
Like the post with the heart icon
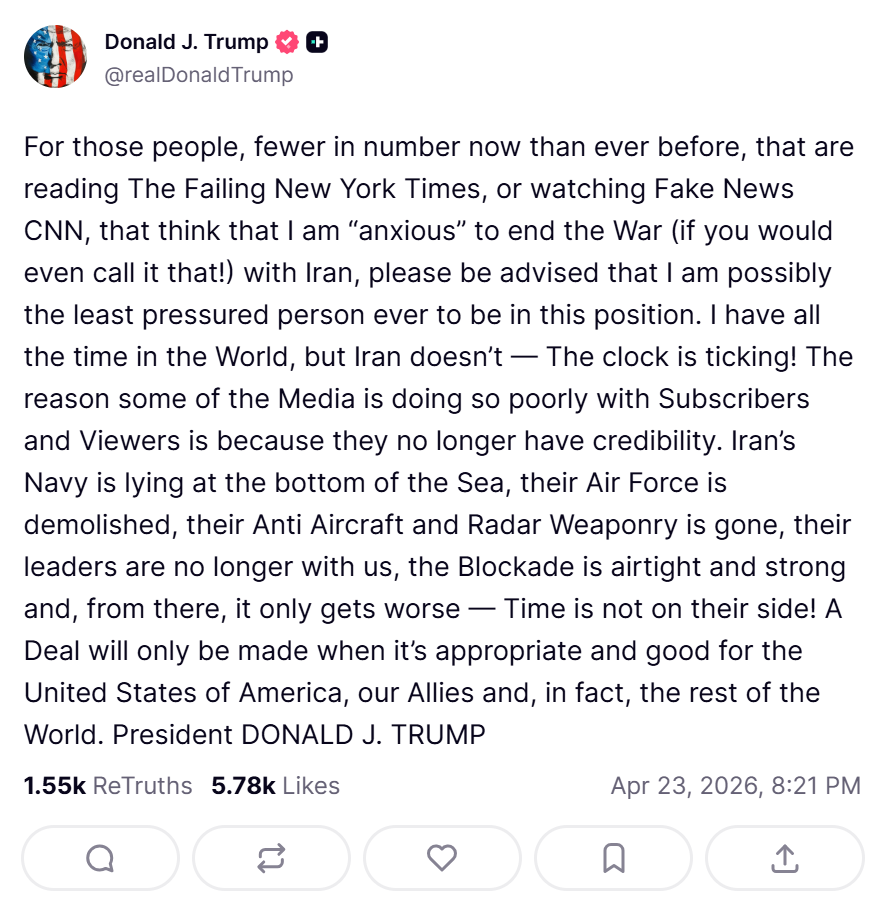tap(442, 857)
